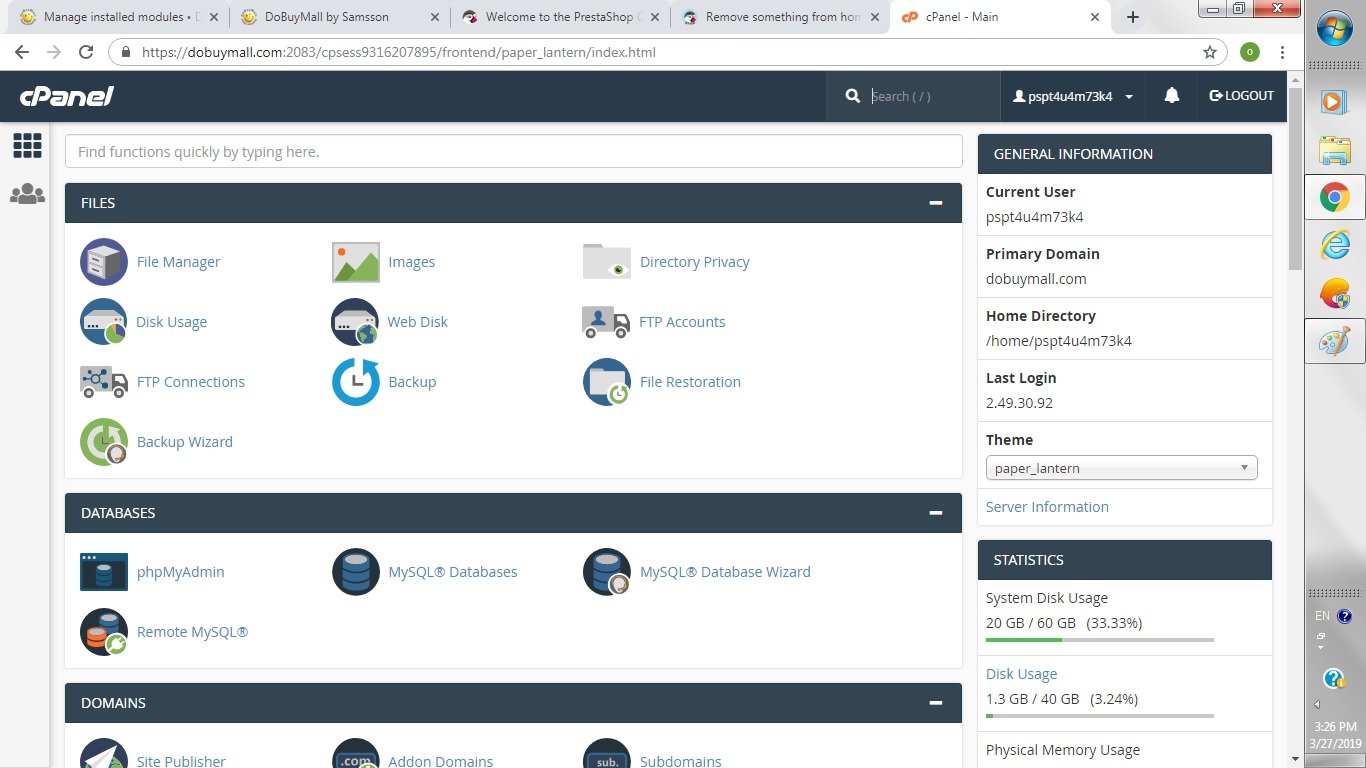Collapse the DOMAINS section

point(936,703)
